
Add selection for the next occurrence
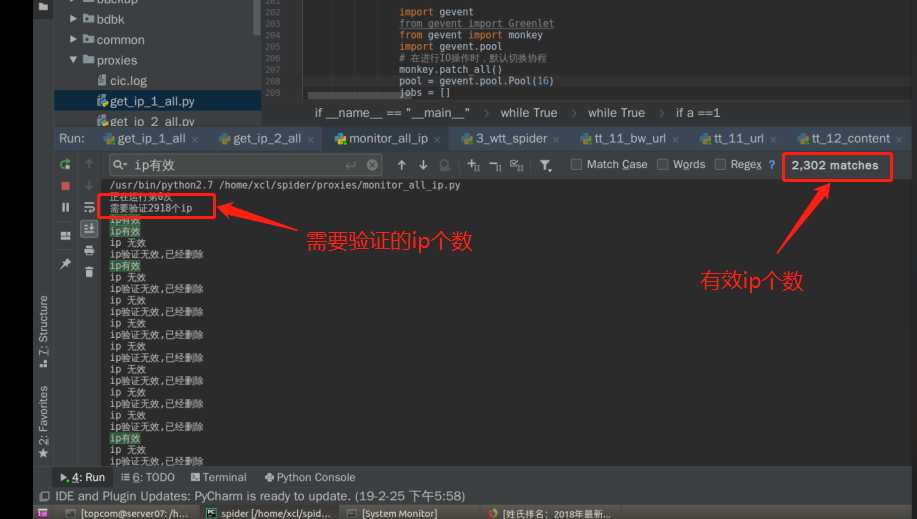tap(473, 165)
